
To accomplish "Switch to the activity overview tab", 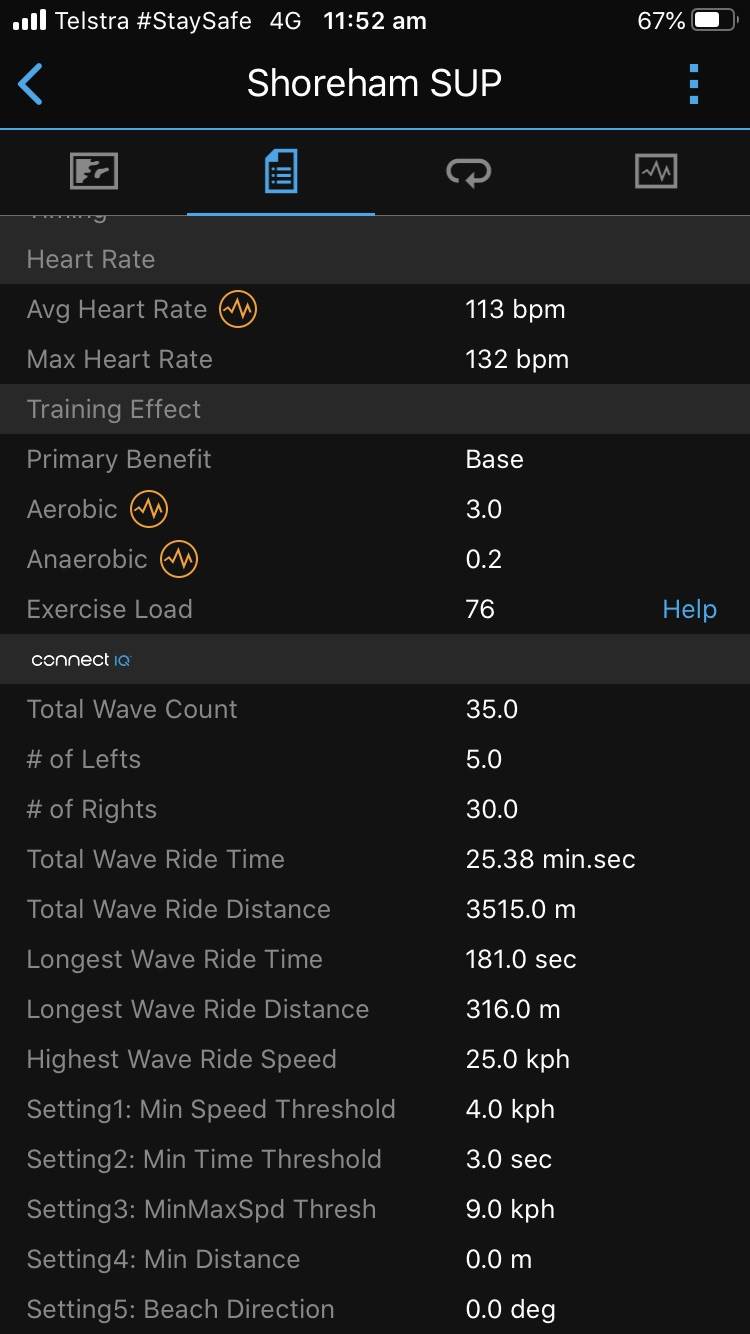I will [x=94, y=171].
